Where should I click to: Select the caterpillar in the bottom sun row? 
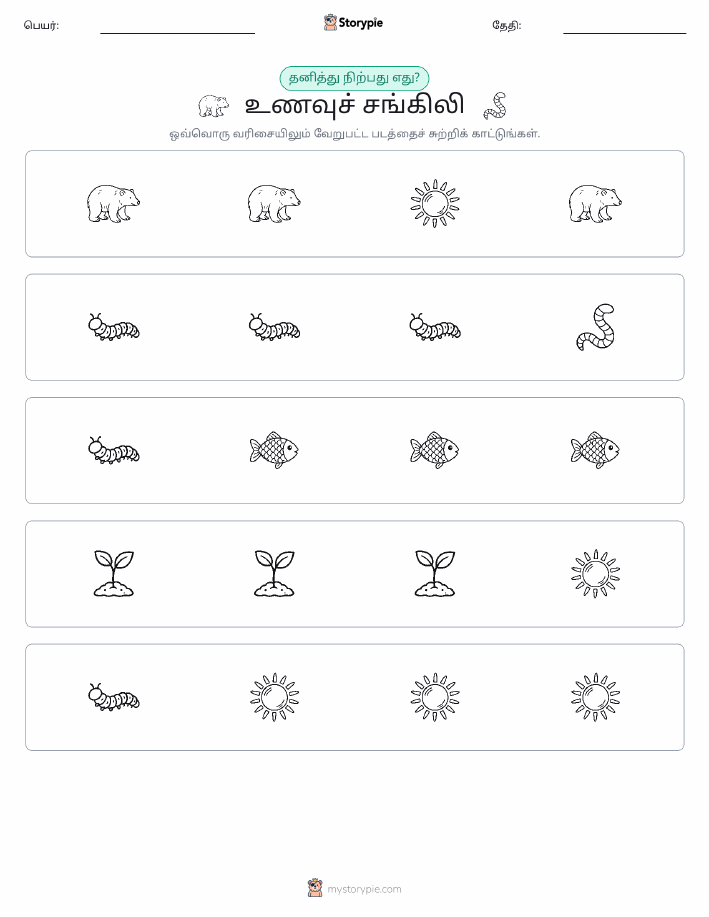[x=113, y=697]
